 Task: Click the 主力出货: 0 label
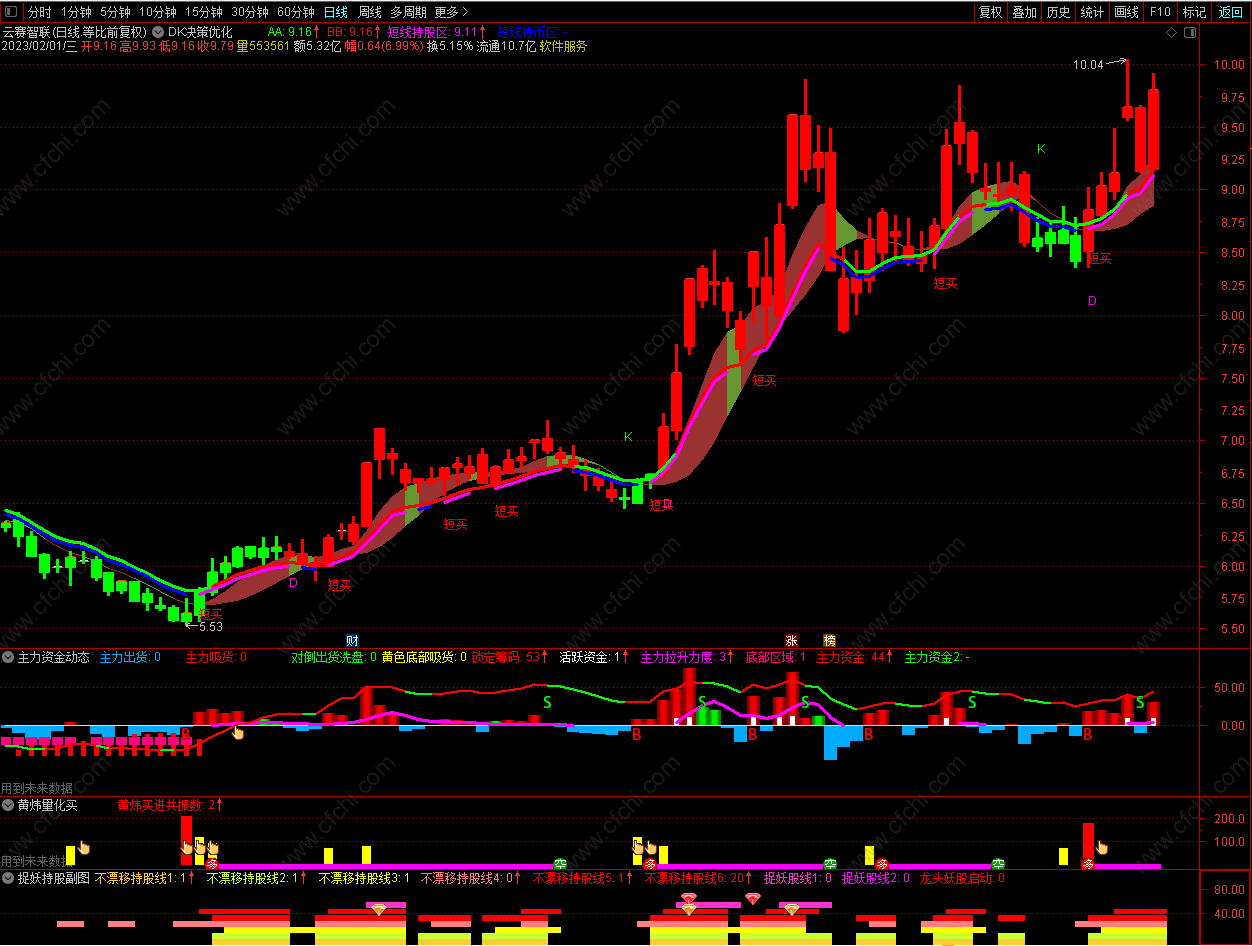[x=130, y=657]
